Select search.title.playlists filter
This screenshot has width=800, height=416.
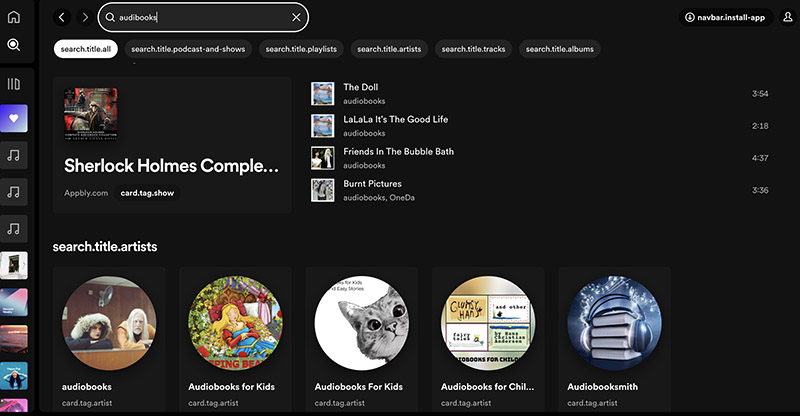coord(301,49)
